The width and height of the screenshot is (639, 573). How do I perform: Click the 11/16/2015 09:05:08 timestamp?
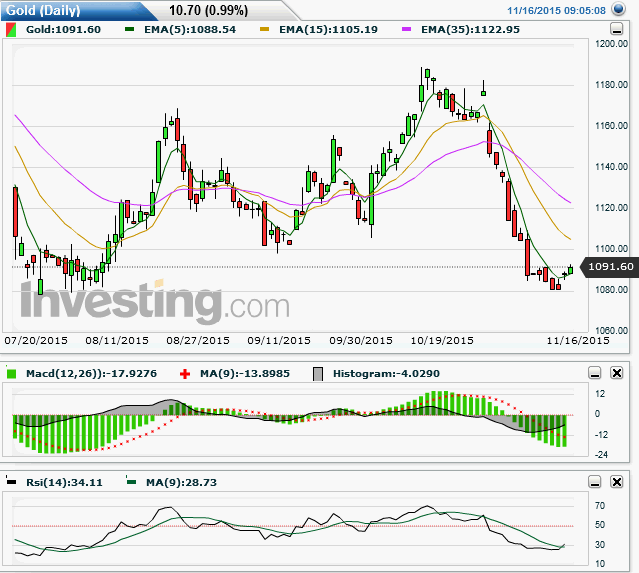click(556, 11)
